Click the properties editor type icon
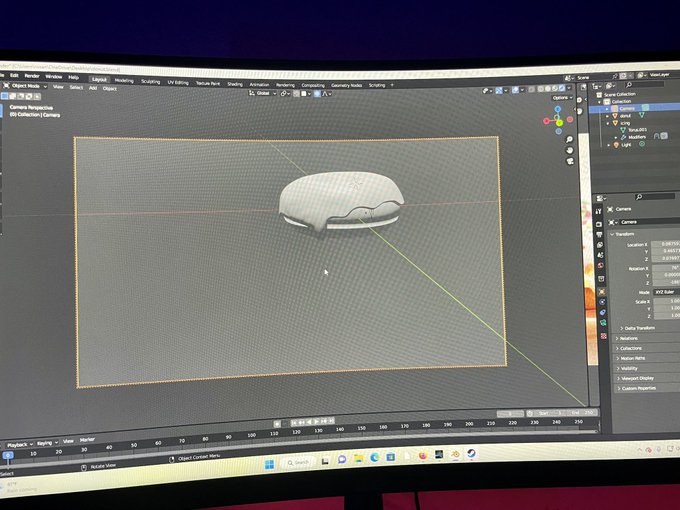 coord(601,198)
